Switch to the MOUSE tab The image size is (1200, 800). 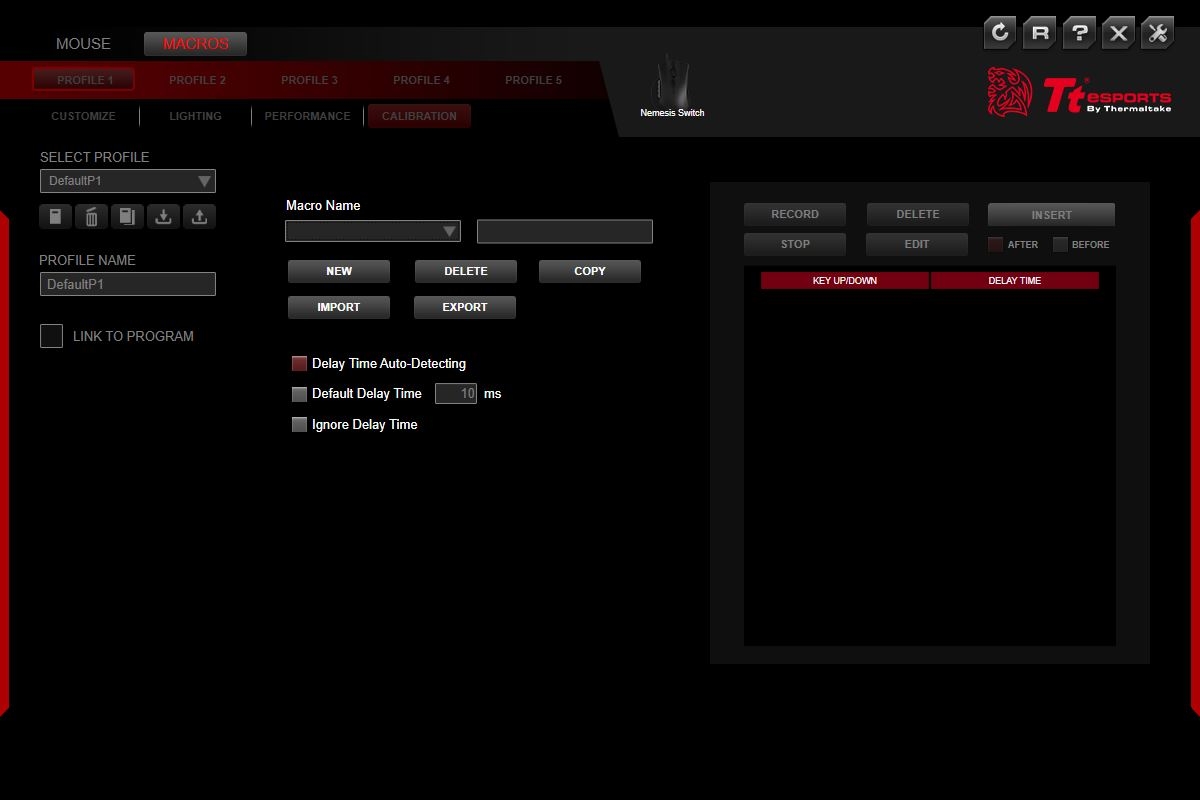(83, 44)
